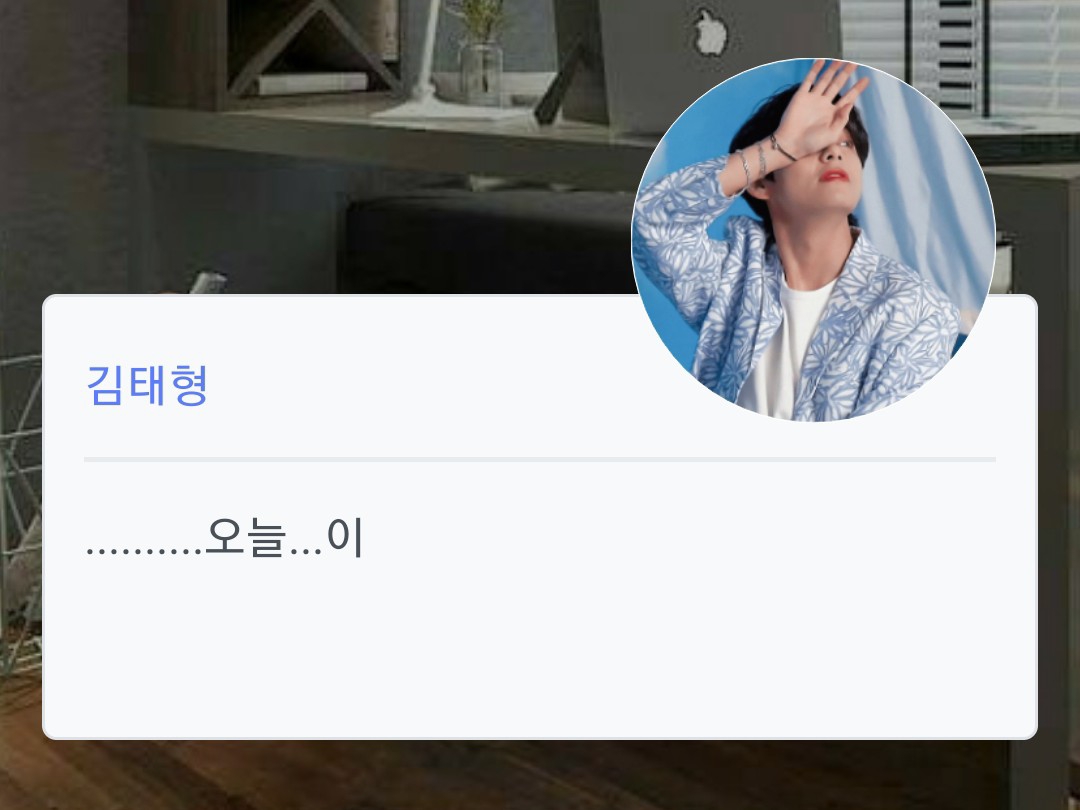Click the word 오늘 in the dialogue
The image size is (1080, 810).
[x=245, y=538]
